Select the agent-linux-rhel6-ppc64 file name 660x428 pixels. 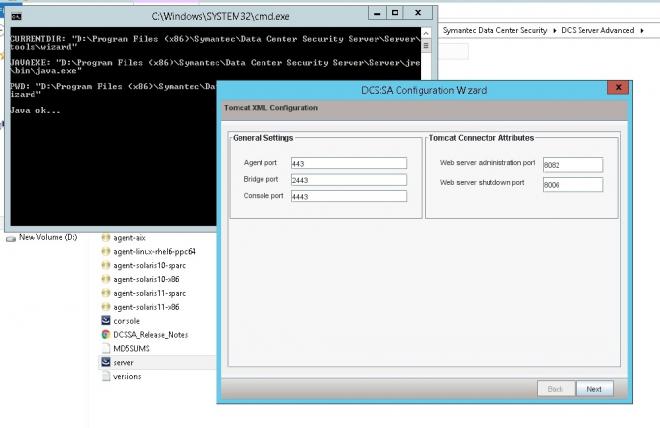(154, 252)
